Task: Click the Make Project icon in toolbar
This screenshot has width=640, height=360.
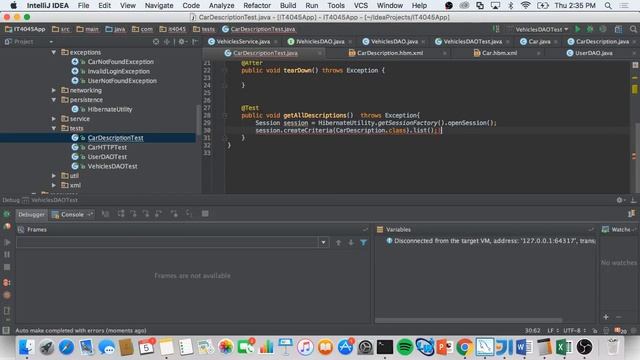Action: [x=496, y=29]
